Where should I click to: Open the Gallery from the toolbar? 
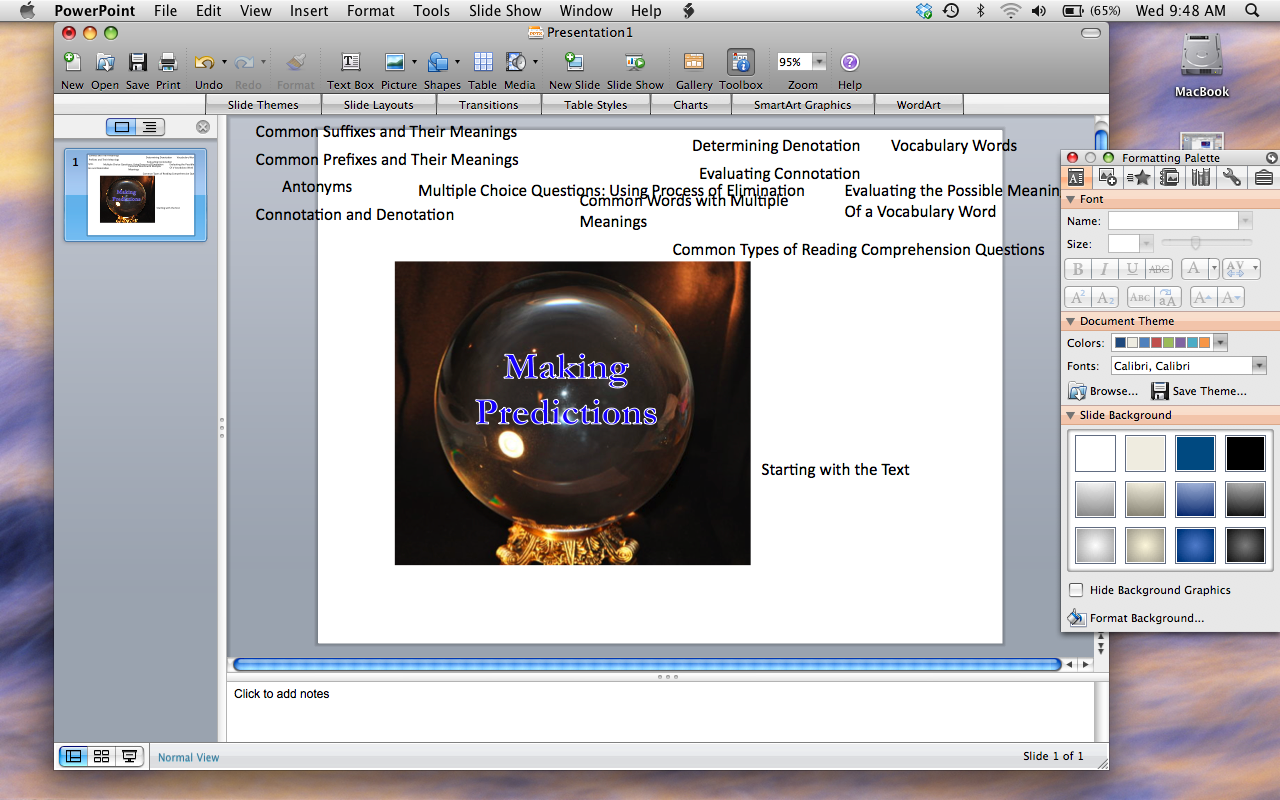(693, 63)
